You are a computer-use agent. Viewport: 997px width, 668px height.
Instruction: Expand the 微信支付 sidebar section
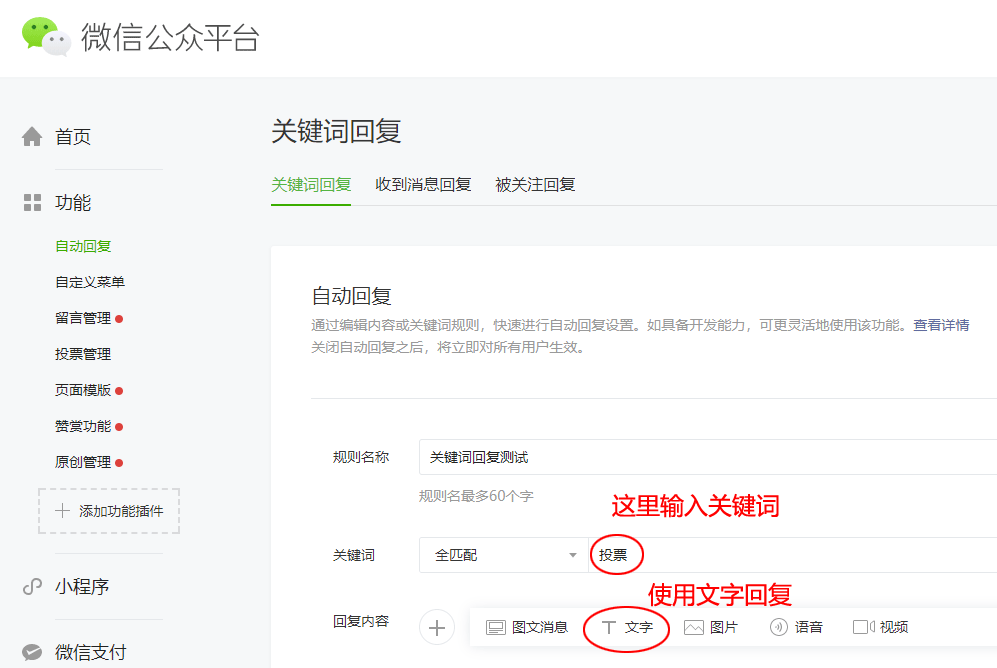pos(88,652)
